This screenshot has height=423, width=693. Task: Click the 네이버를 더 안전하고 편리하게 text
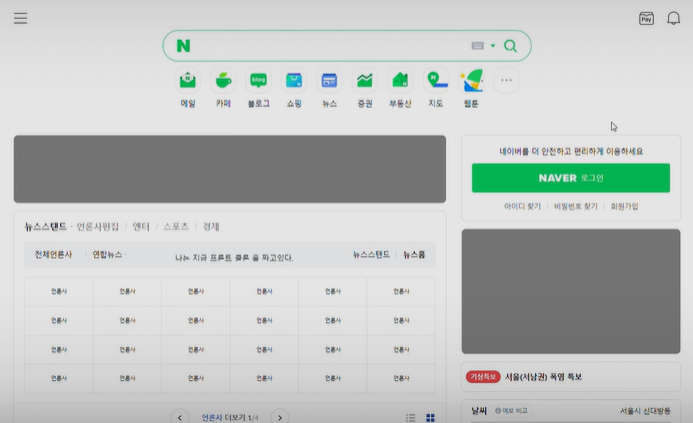click(x=571, y=151)
